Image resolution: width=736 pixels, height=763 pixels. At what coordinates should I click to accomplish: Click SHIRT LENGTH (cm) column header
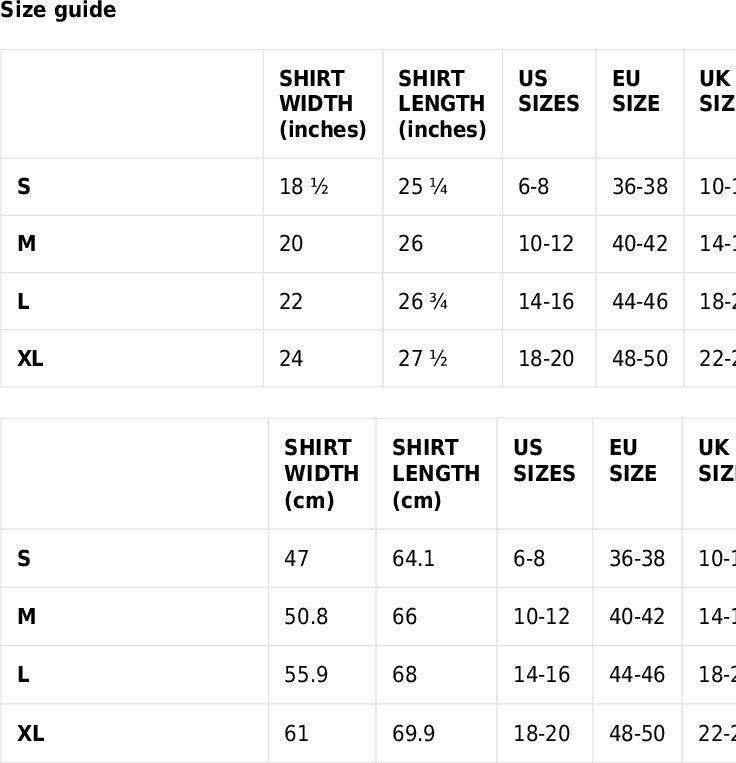pos(436,473)
